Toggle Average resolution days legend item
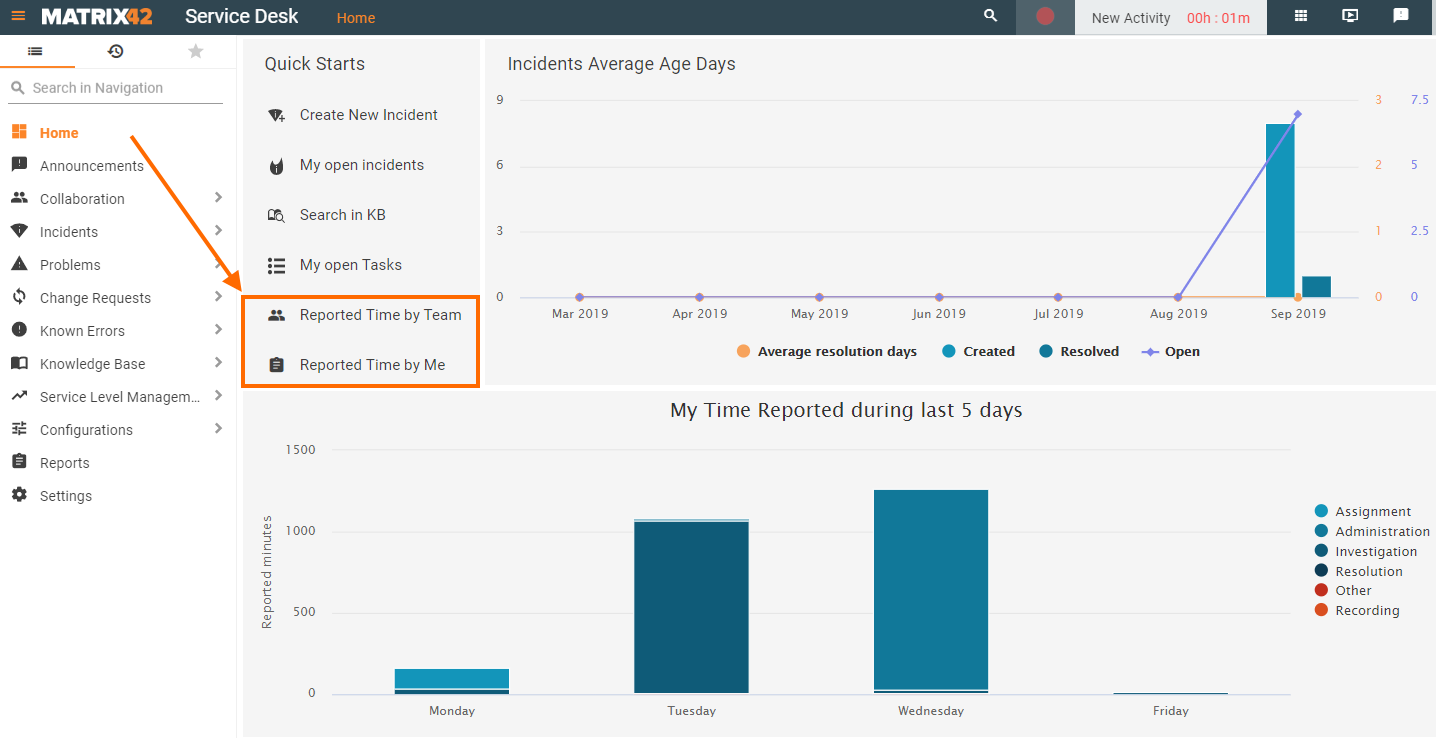1436x738 pixels. pos(826,352)
